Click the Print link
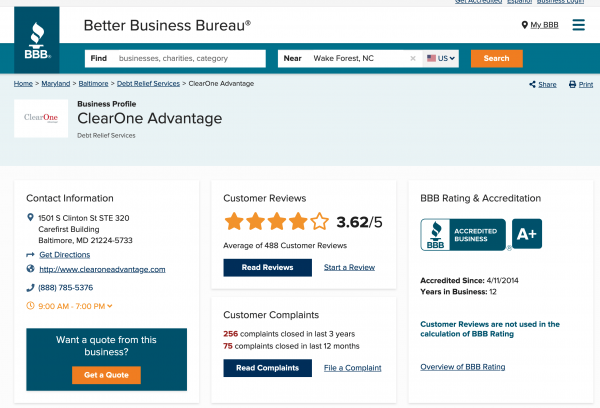The width and height of the screenshot is (600, 408). click(586, 85)
